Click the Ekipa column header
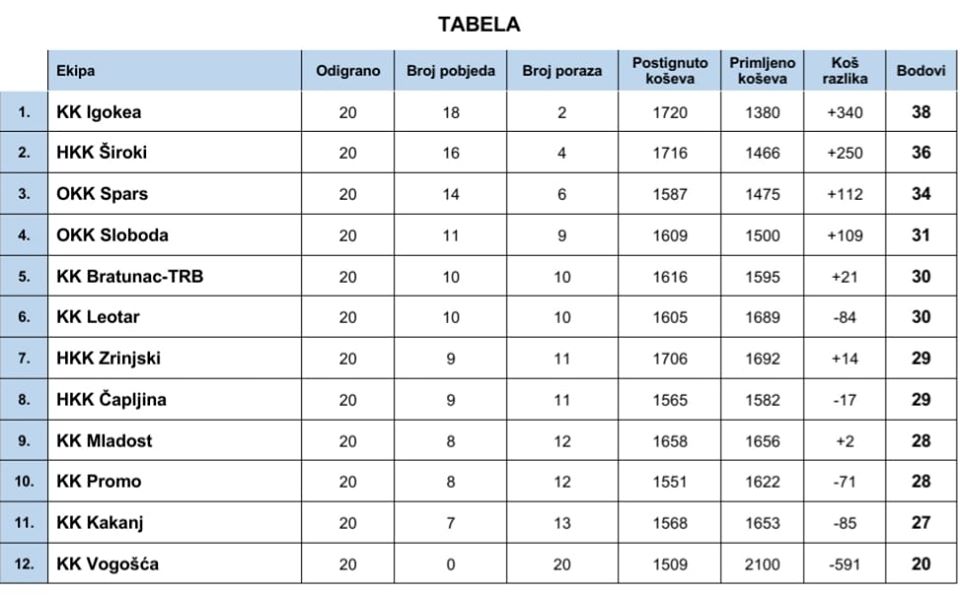The image size is (960, 595). (x=76, y=70)
